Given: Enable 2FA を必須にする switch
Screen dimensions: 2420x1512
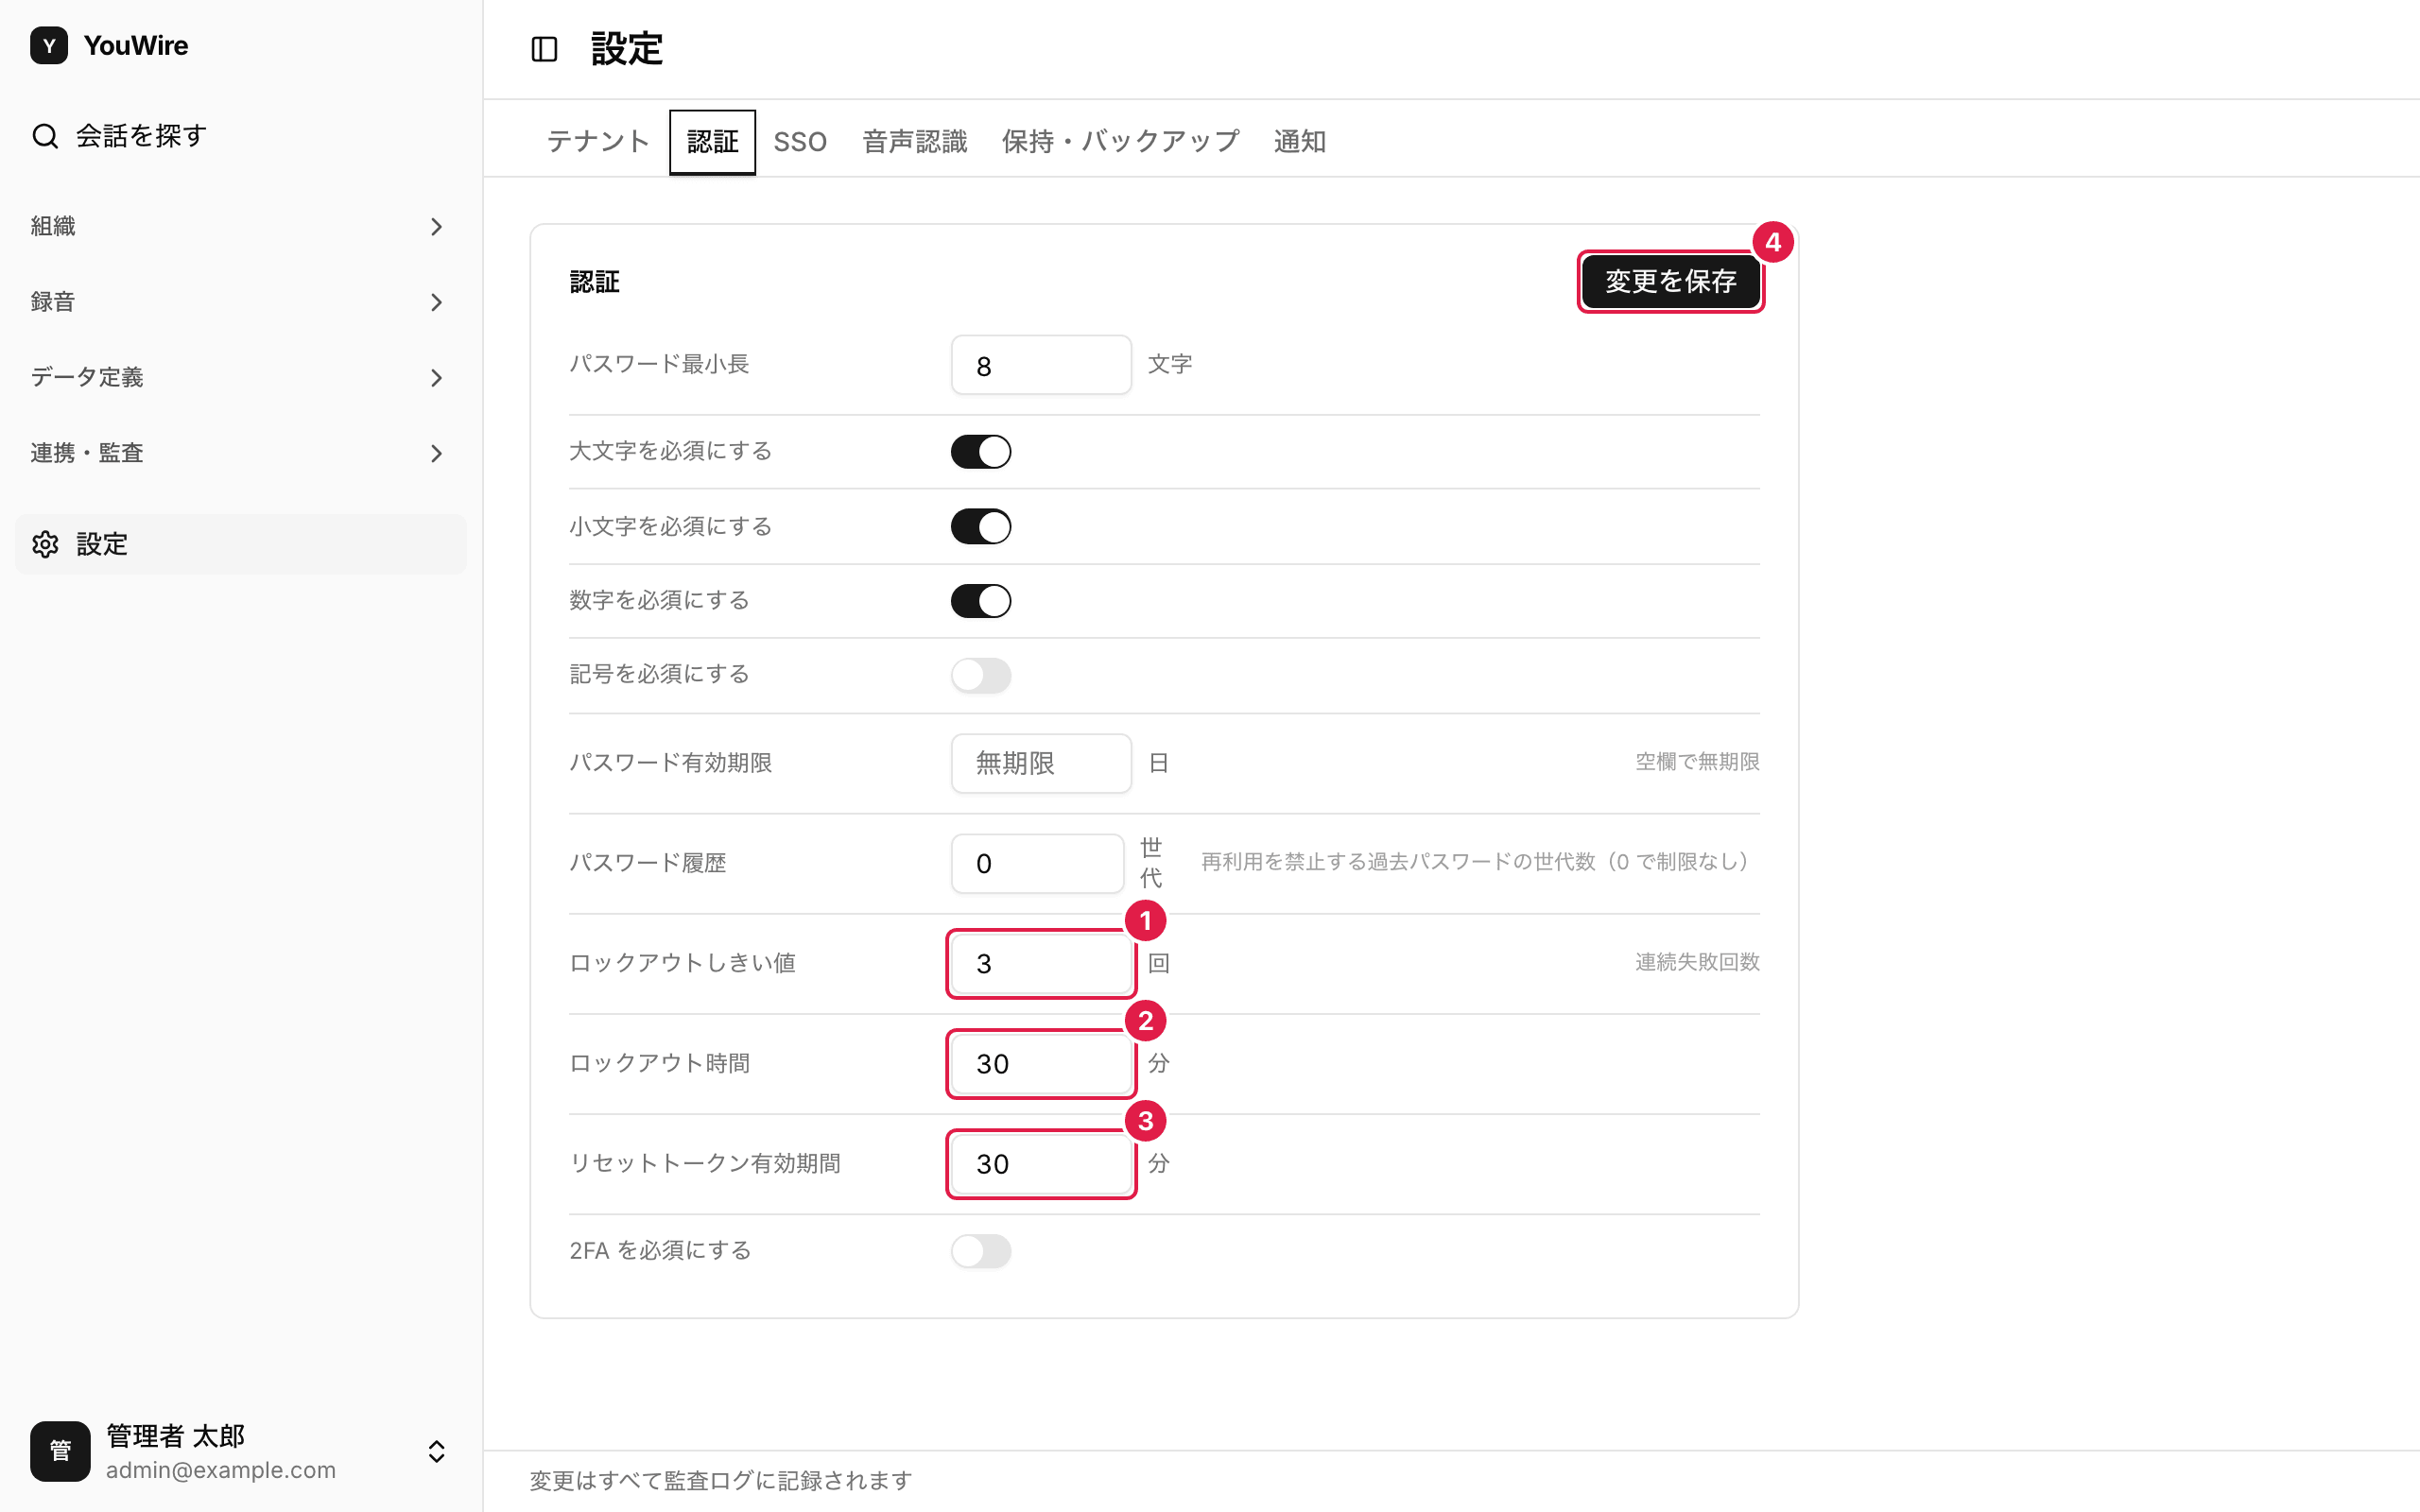Looking at the screenshot, I should pyautogui.click(x=980, y=1251).
